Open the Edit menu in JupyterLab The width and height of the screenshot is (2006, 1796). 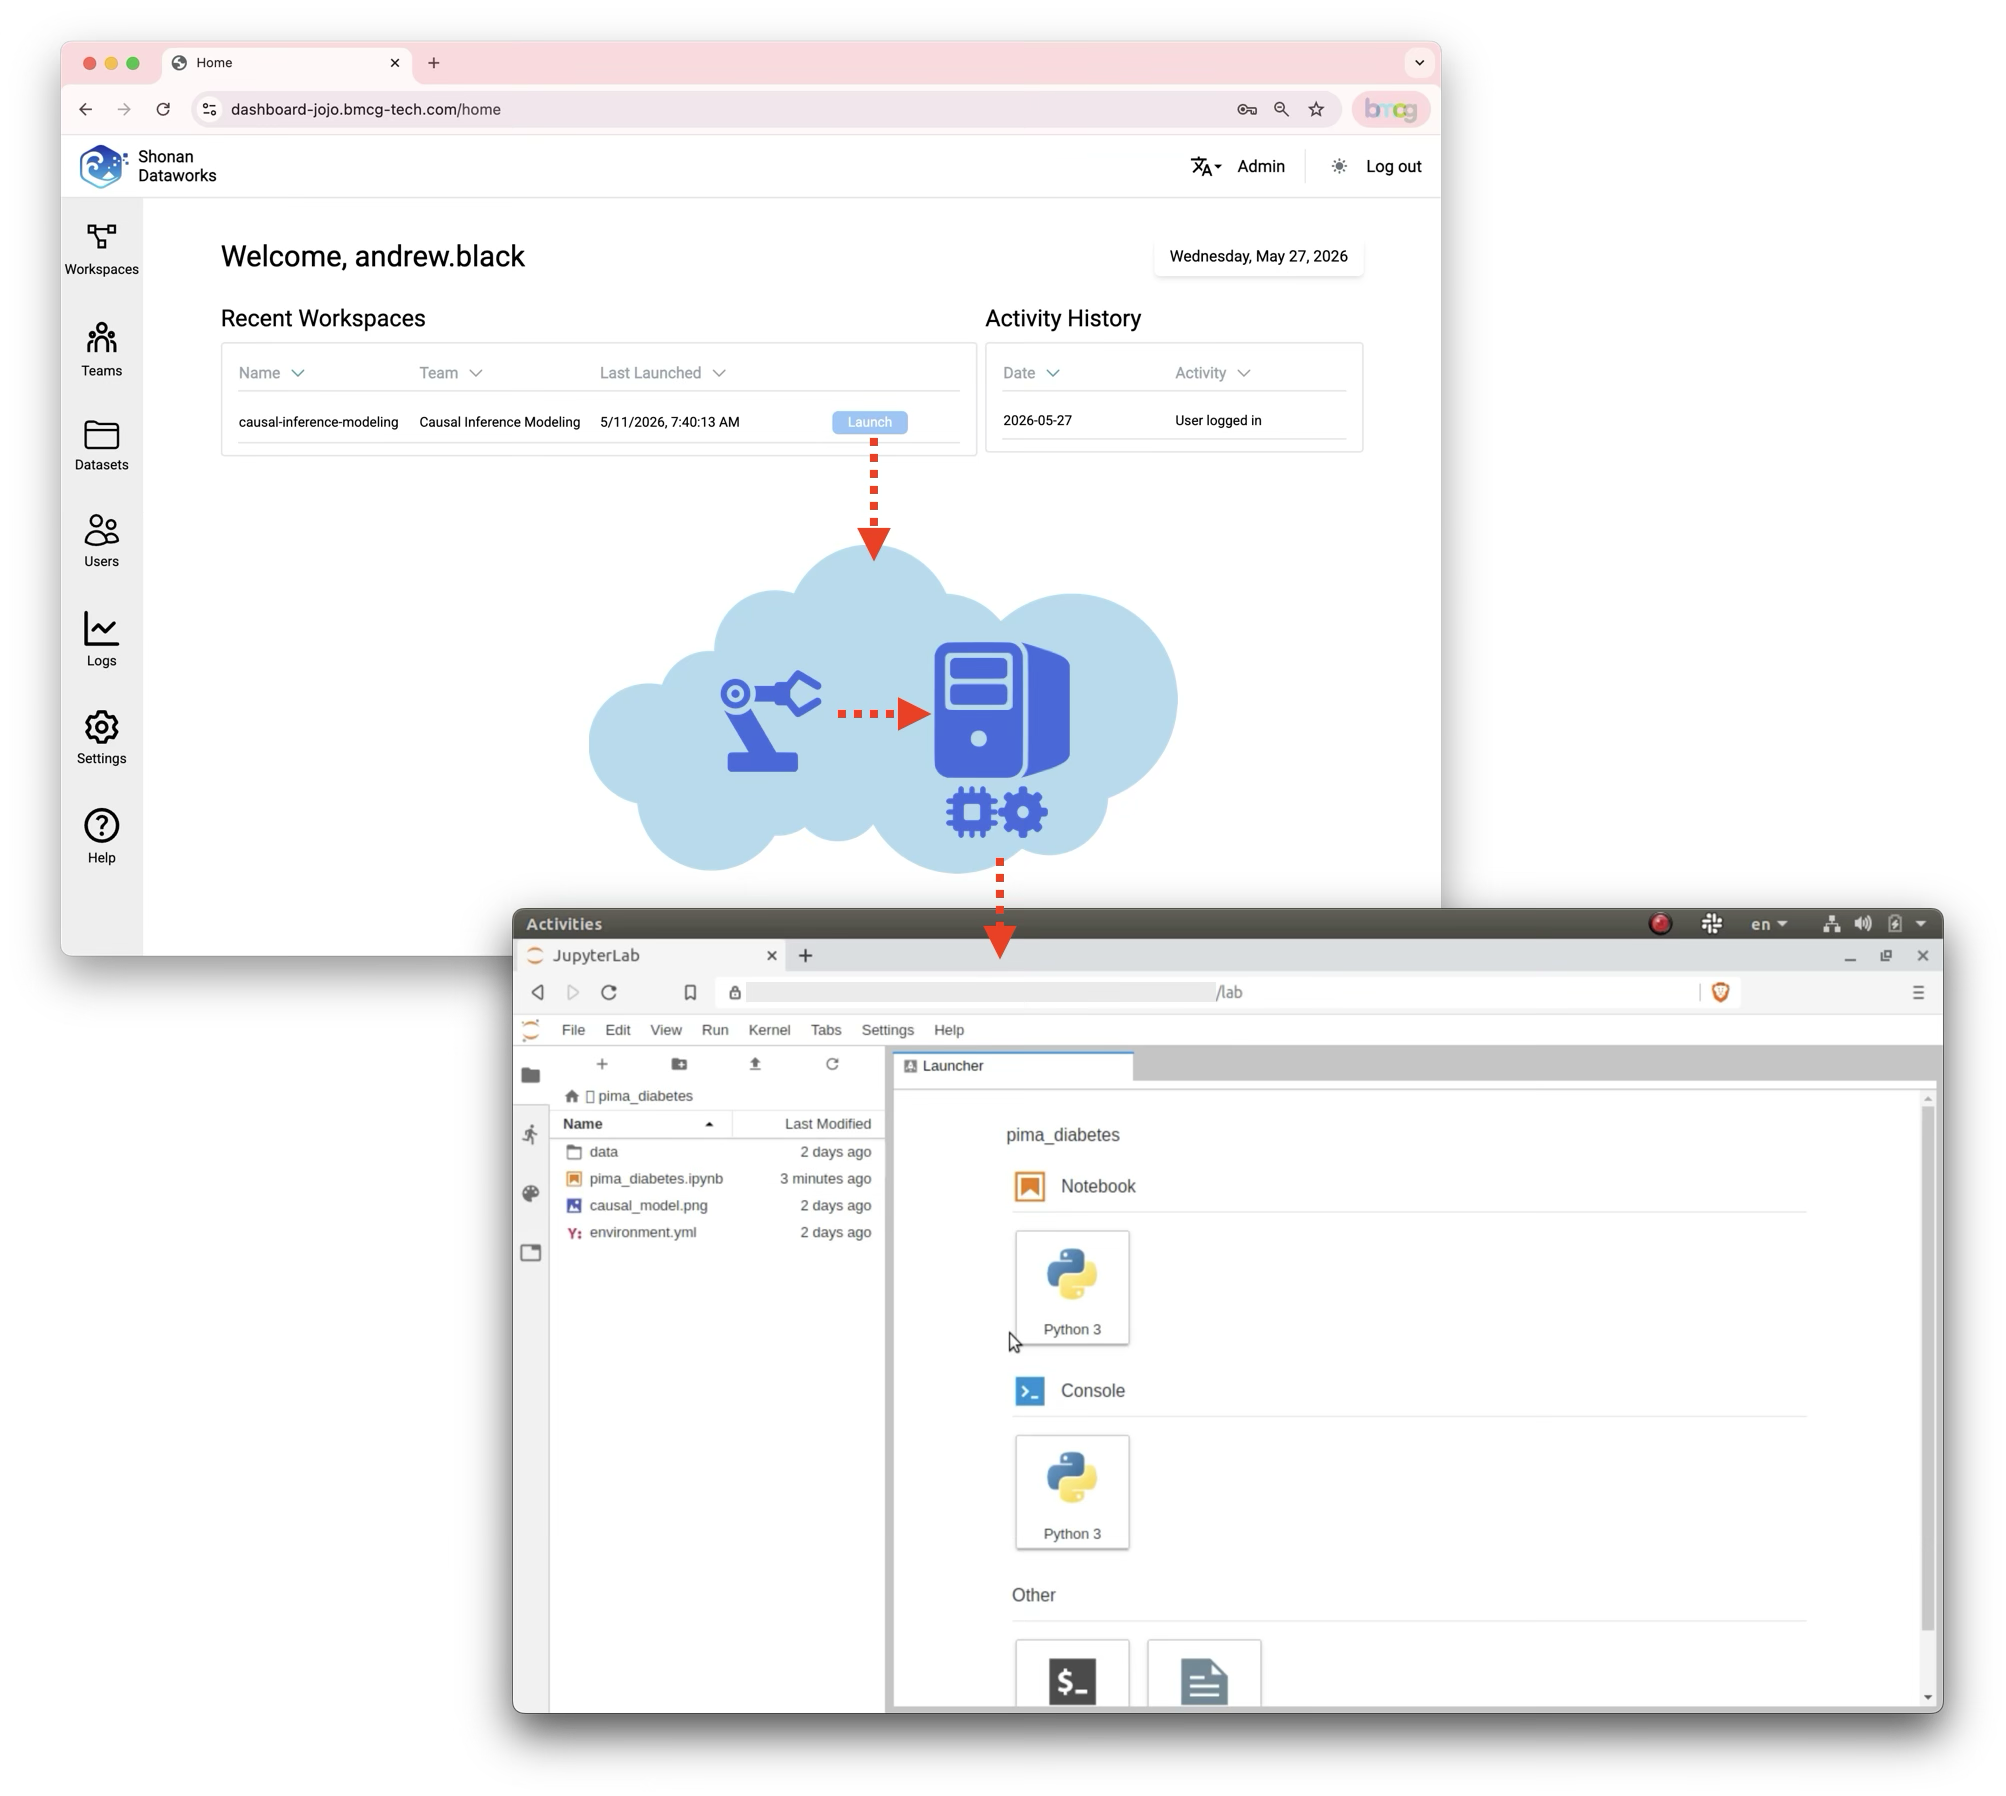click(617, 1029)
